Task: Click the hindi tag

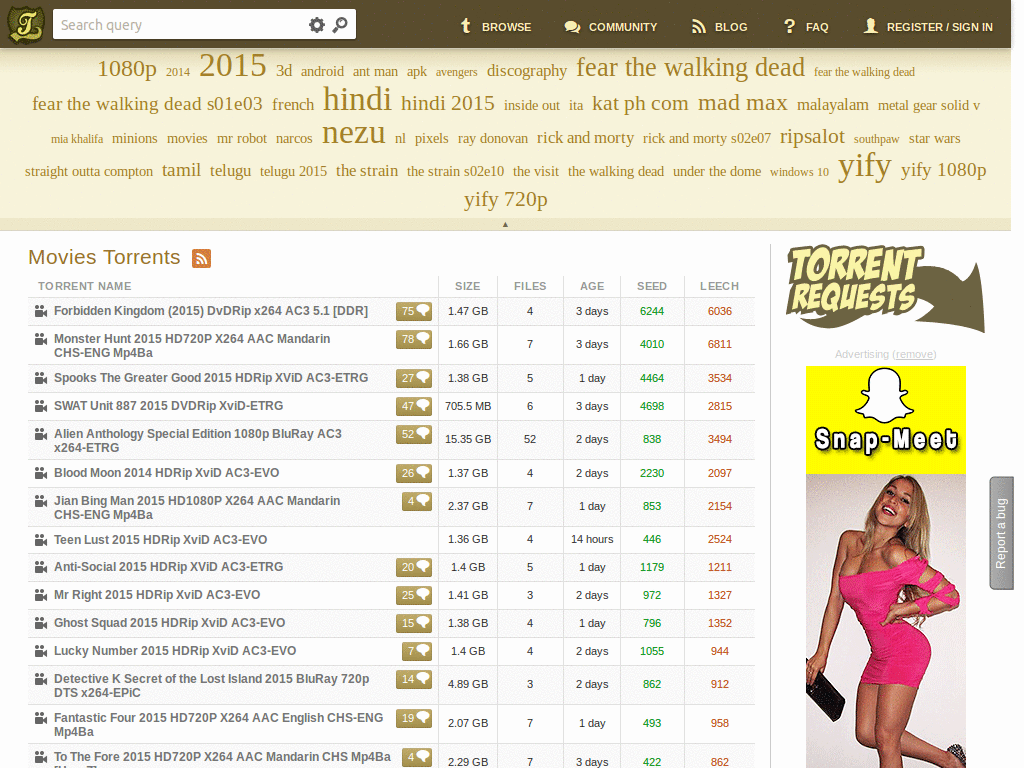Action: (357, 100)
